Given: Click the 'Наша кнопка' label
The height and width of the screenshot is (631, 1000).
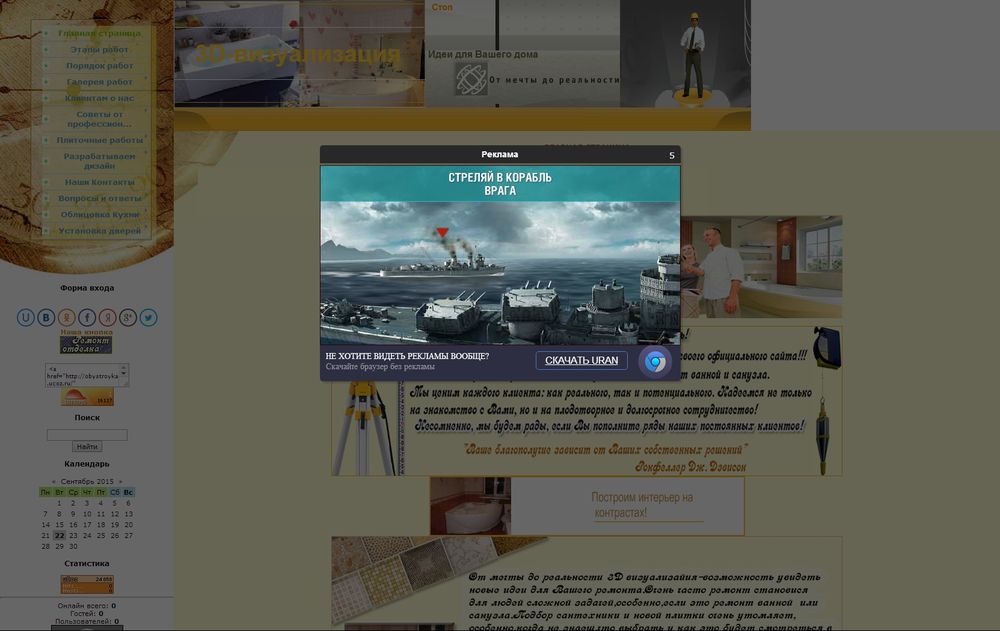Looking at the screenshot, I should point(87,332).
